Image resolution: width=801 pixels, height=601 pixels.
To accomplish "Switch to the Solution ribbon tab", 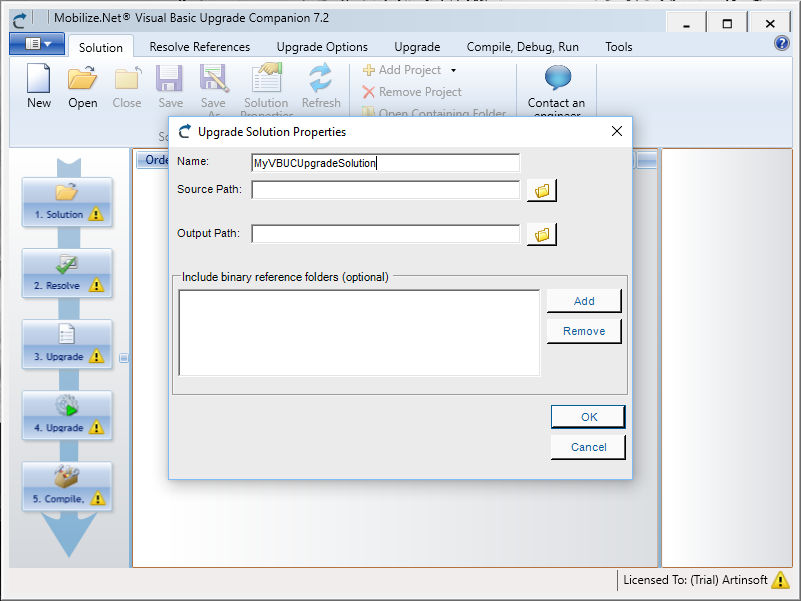I will (x=101, y=48).
